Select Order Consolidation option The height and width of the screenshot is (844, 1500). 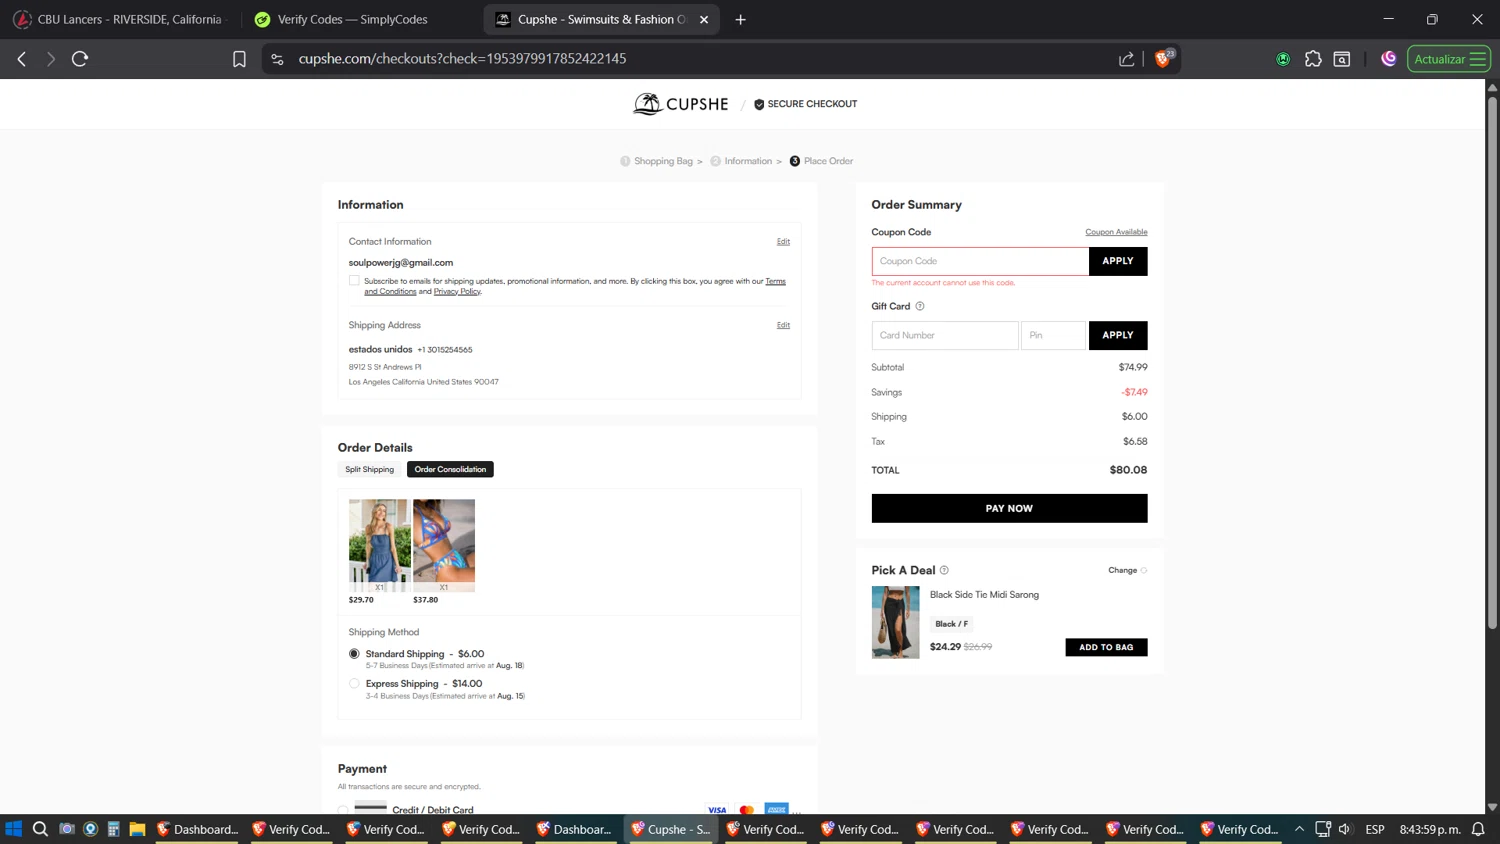(450, 469)
